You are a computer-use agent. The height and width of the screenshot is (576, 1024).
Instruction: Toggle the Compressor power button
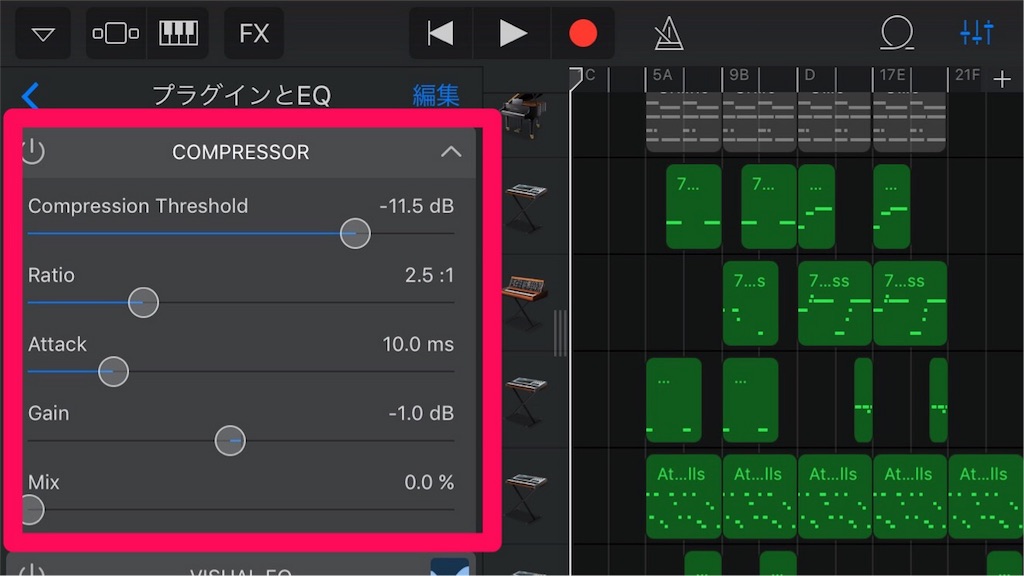coord(33,152)
